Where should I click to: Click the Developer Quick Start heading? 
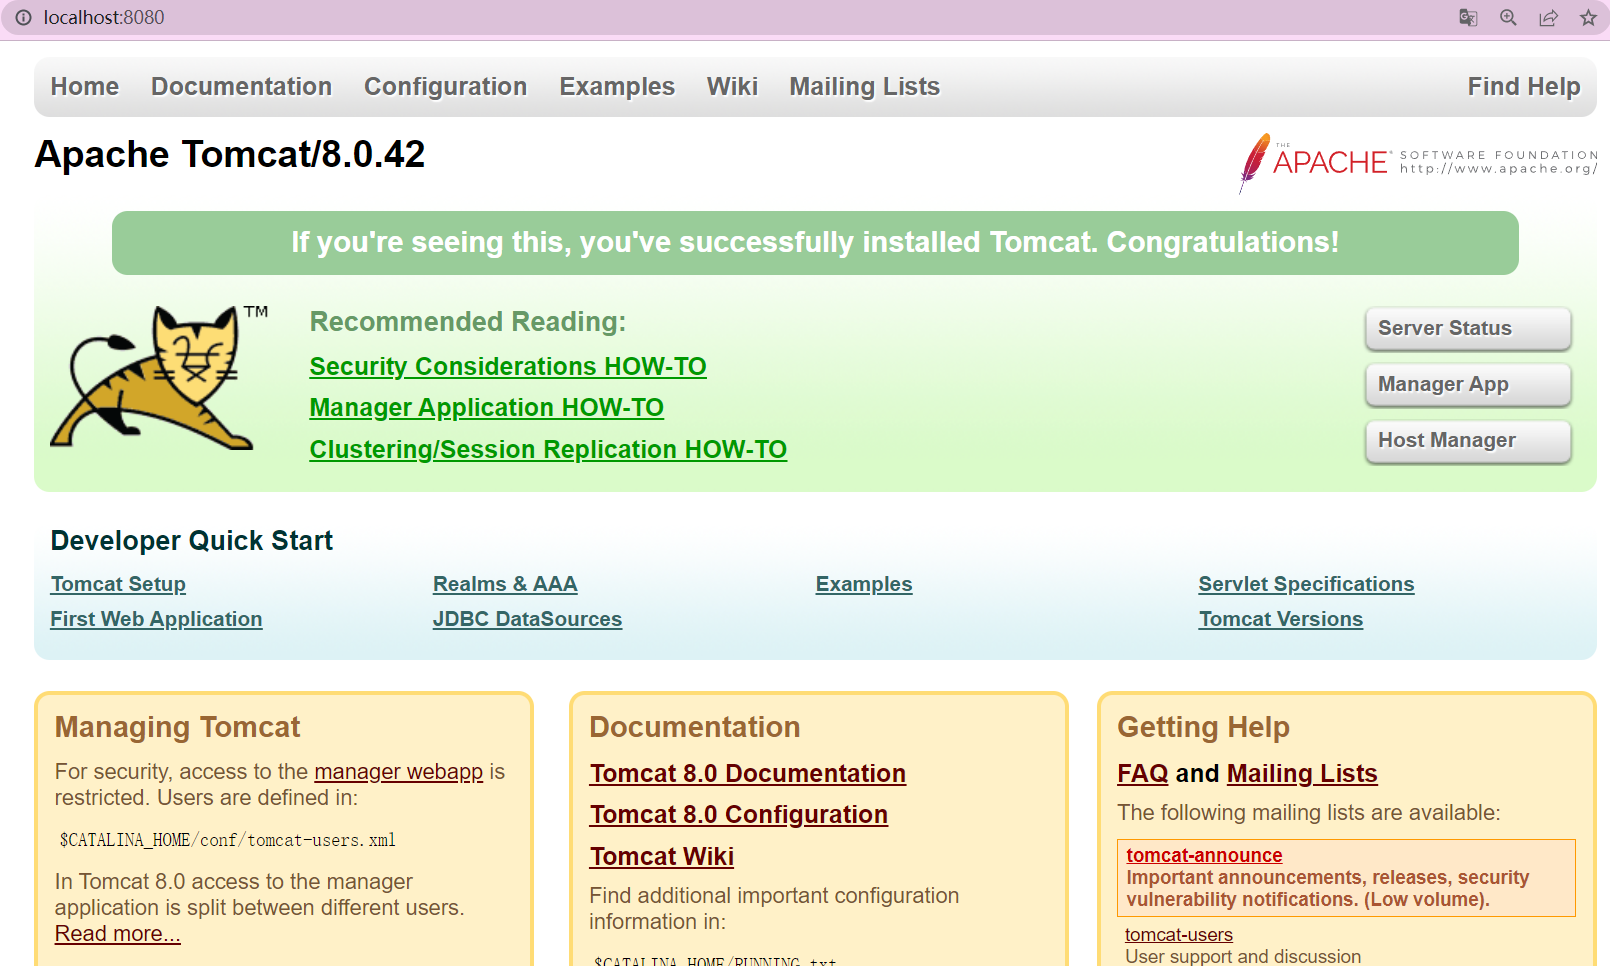tap(191, 541)
